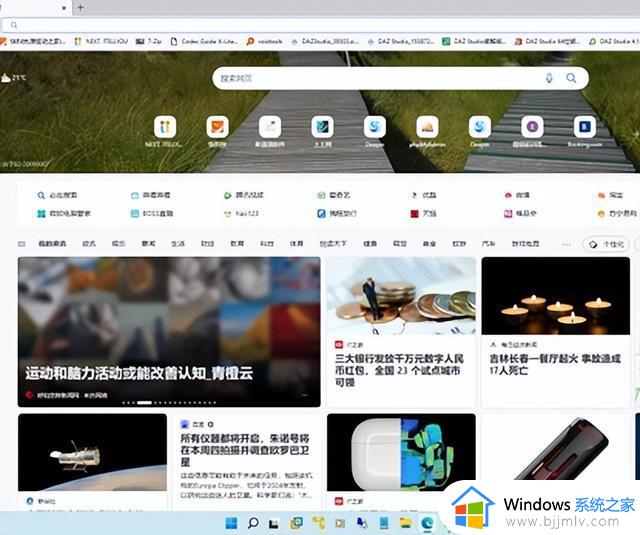Open the NEXT ITALY/OU bookmark
This screenshot has width=640, height=535.
[101, 41]
